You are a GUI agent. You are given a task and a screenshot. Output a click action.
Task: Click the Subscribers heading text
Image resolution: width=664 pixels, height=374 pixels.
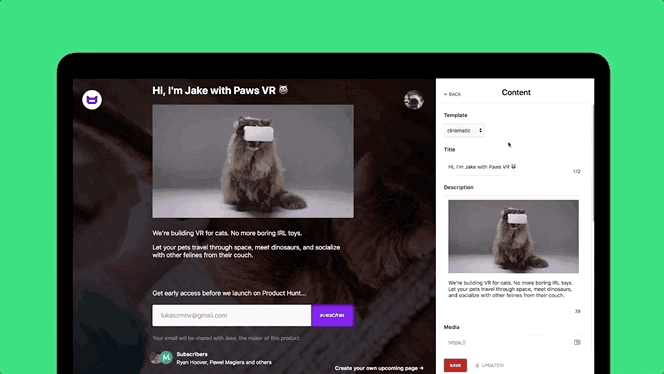click(x=192, y=354)
